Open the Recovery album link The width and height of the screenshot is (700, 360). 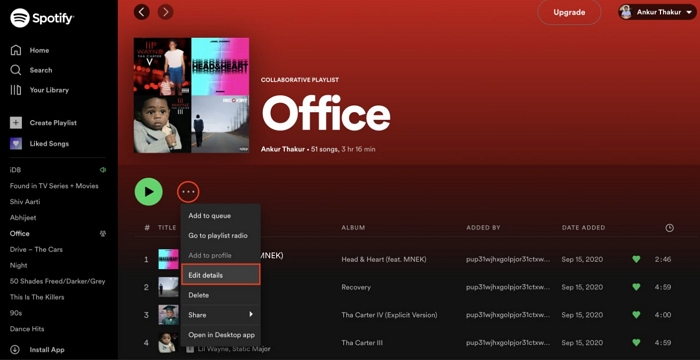coord(356,287)
